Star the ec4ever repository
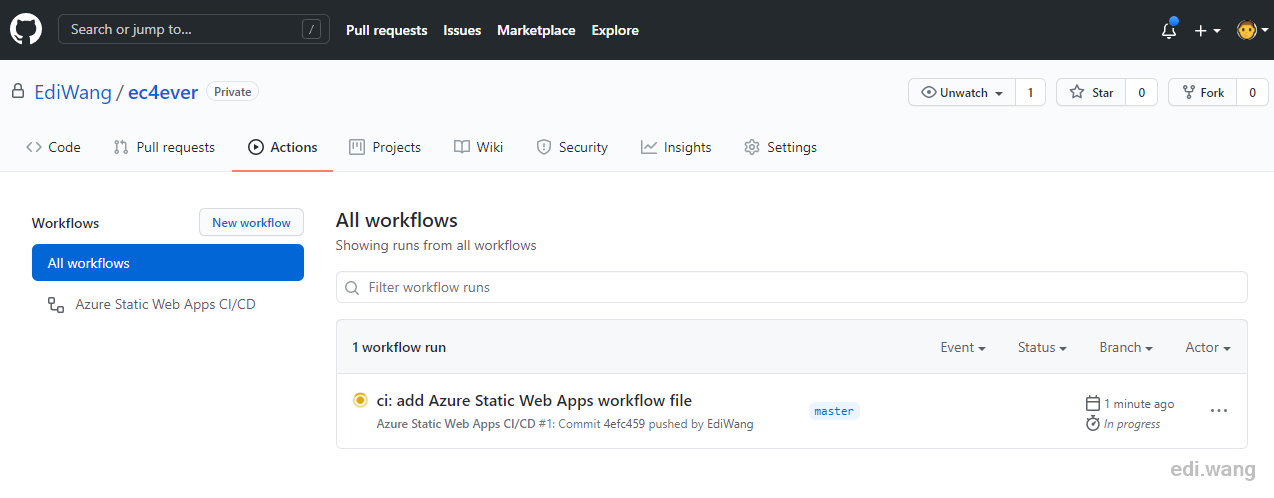This screenshot has width=1274, height=498. [1091, 92]
